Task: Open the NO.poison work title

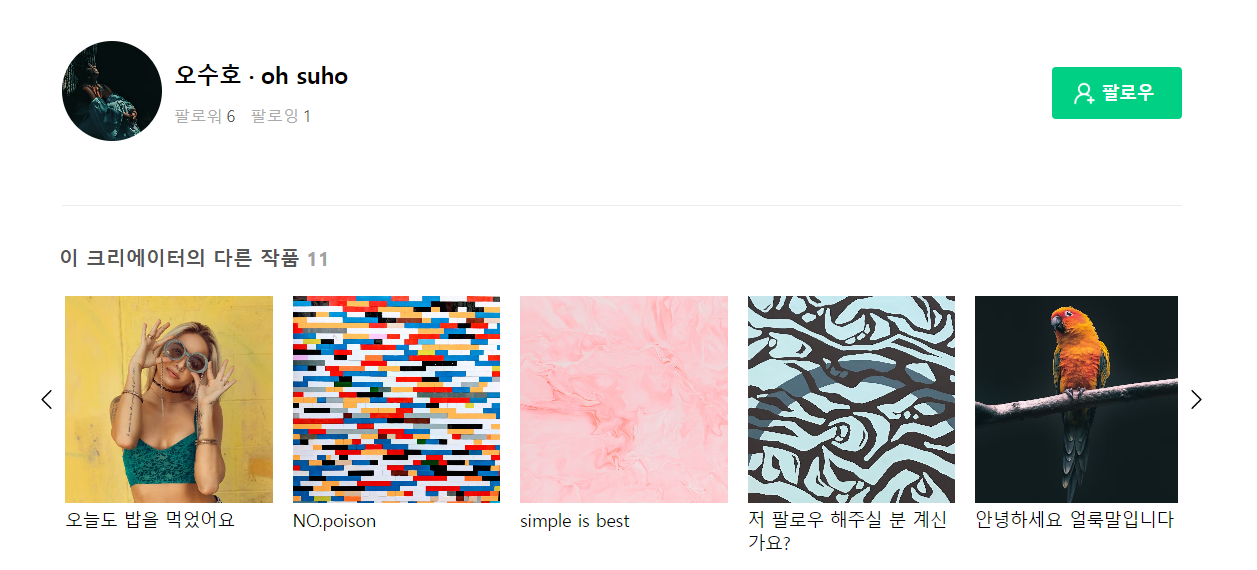Action: [x=334, y=521]
